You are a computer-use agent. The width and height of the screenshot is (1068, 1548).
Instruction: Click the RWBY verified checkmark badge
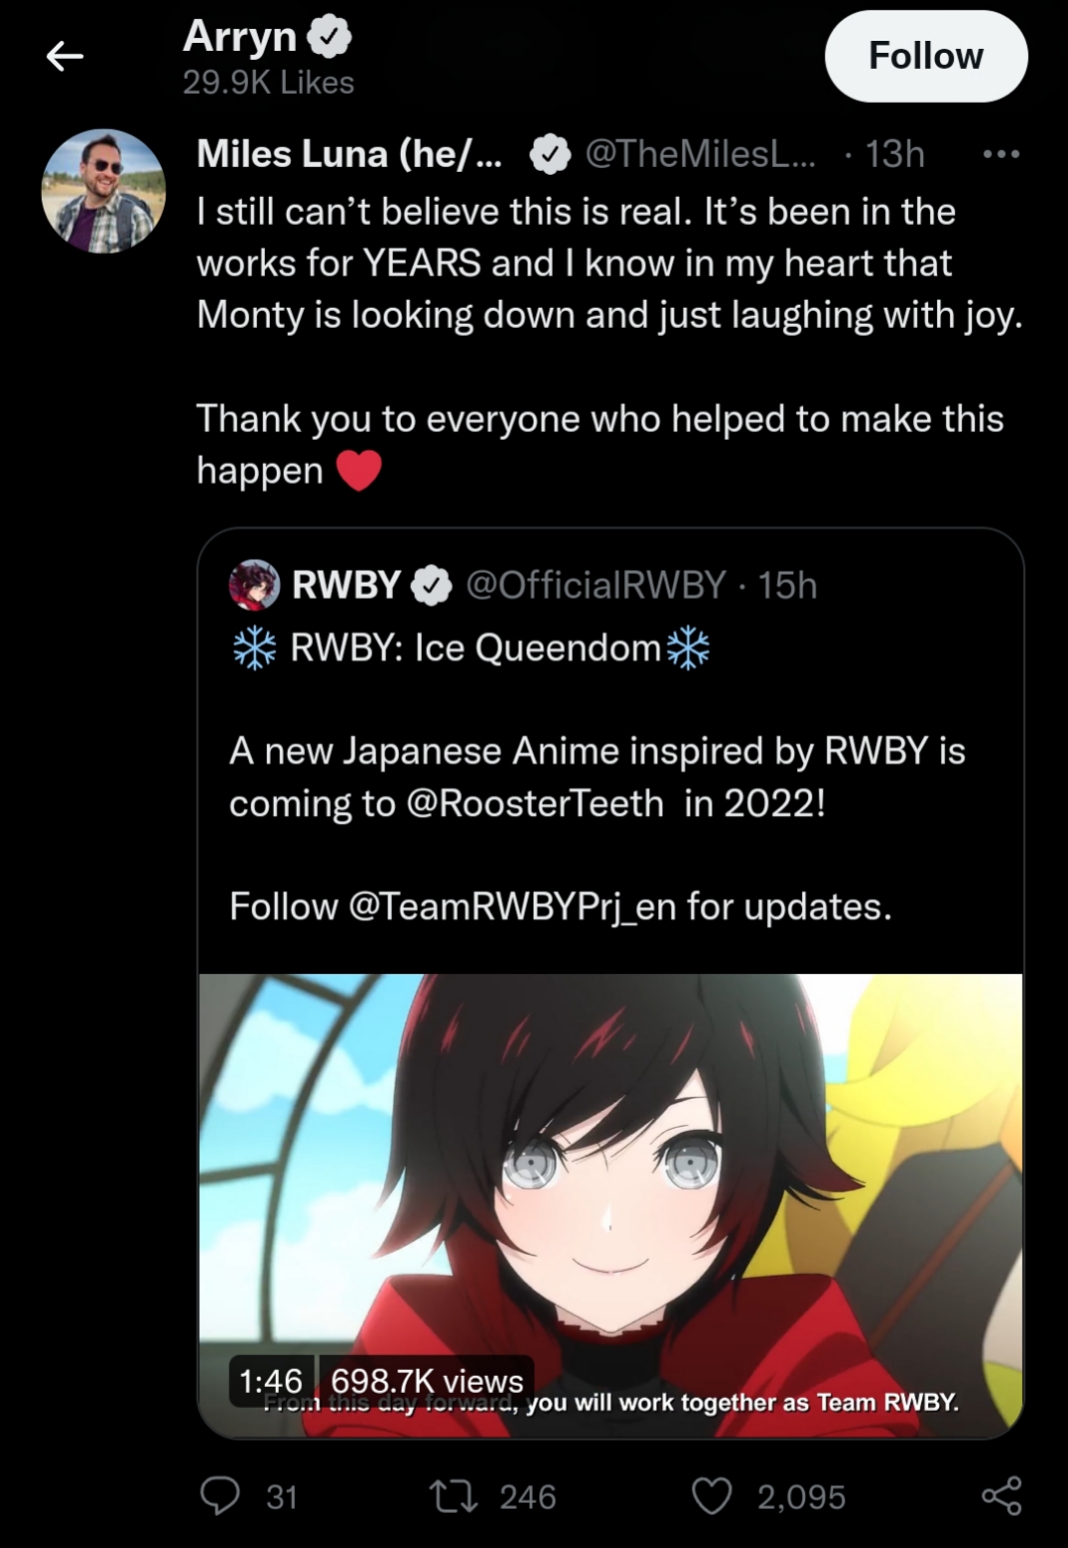coord(432,586)
